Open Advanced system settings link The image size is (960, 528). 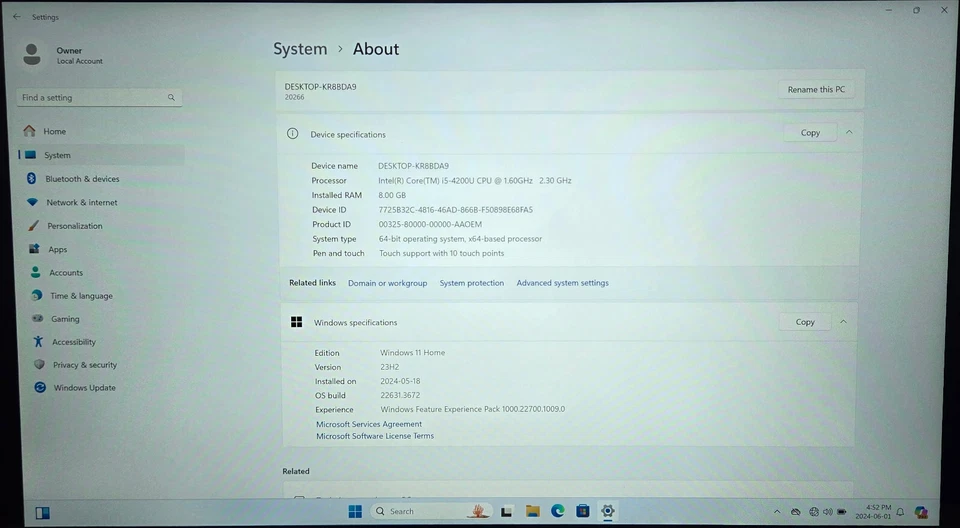coord(562,283)
